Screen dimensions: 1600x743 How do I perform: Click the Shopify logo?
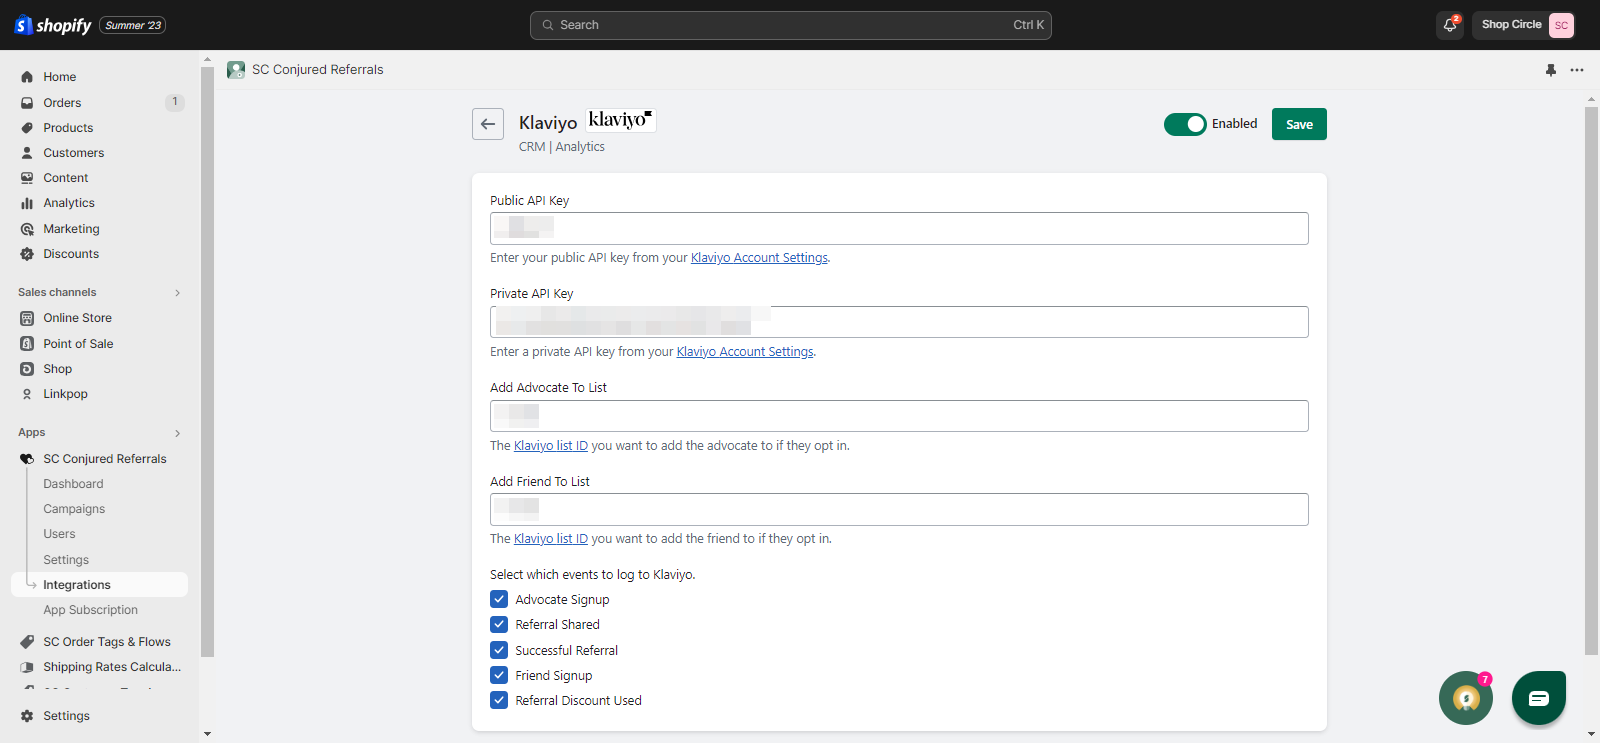[53, 25]
